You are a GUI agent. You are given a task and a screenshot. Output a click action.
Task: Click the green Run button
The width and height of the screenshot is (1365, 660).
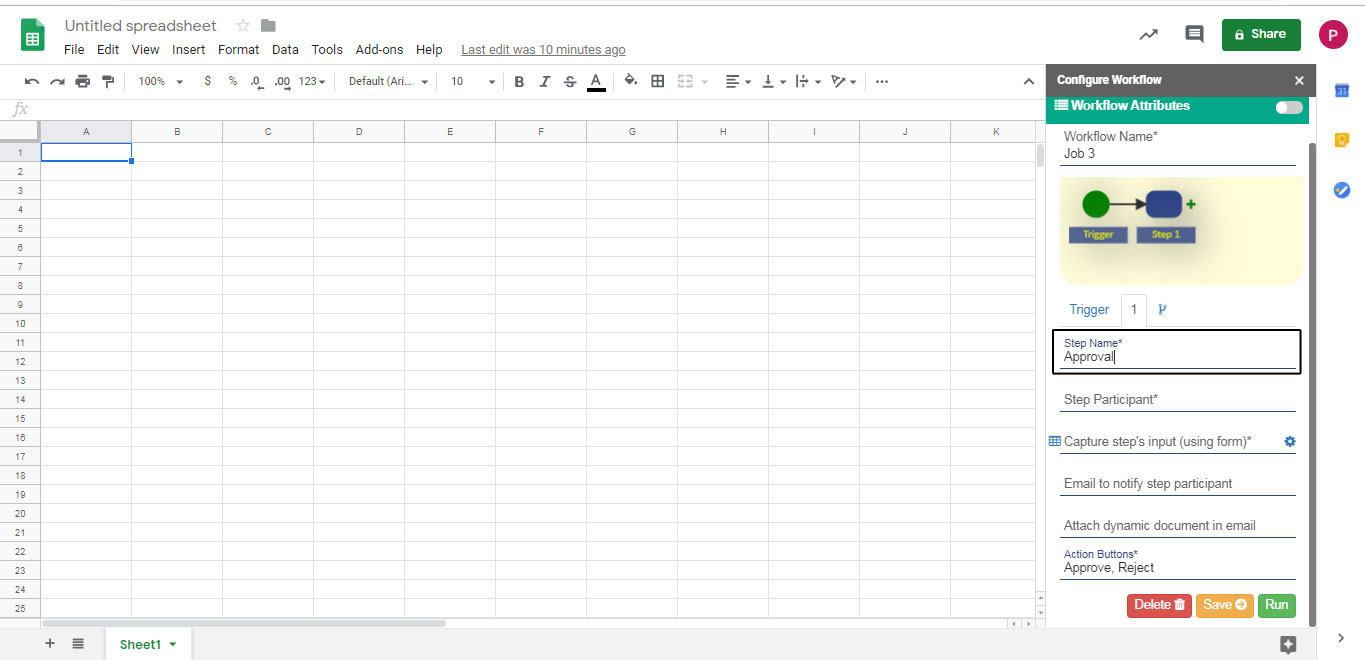(1276, 605)
